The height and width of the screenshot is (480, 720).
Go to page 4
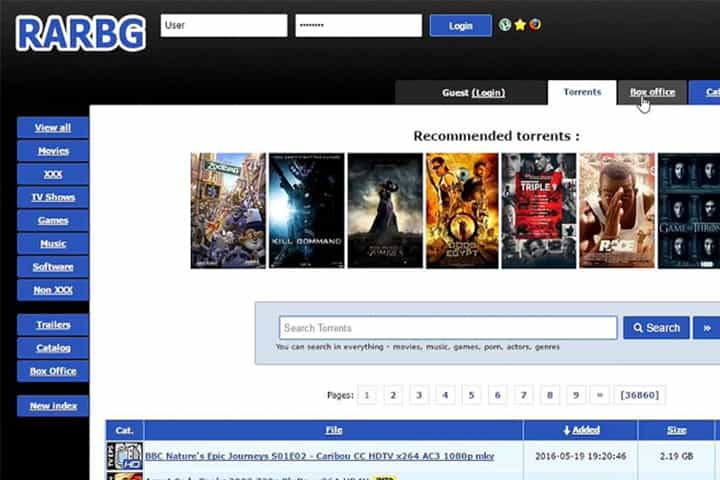click(445, 395)
